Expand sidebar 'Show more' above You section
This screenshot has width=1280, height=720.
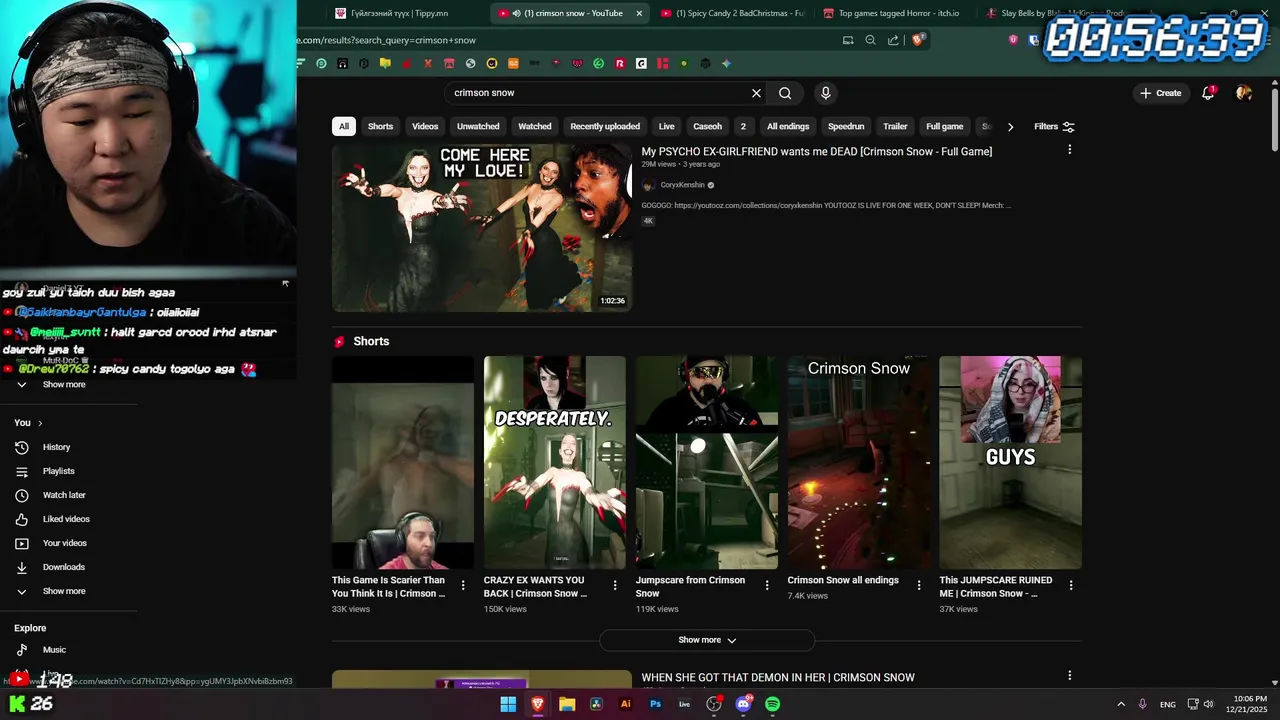(64, 385)
